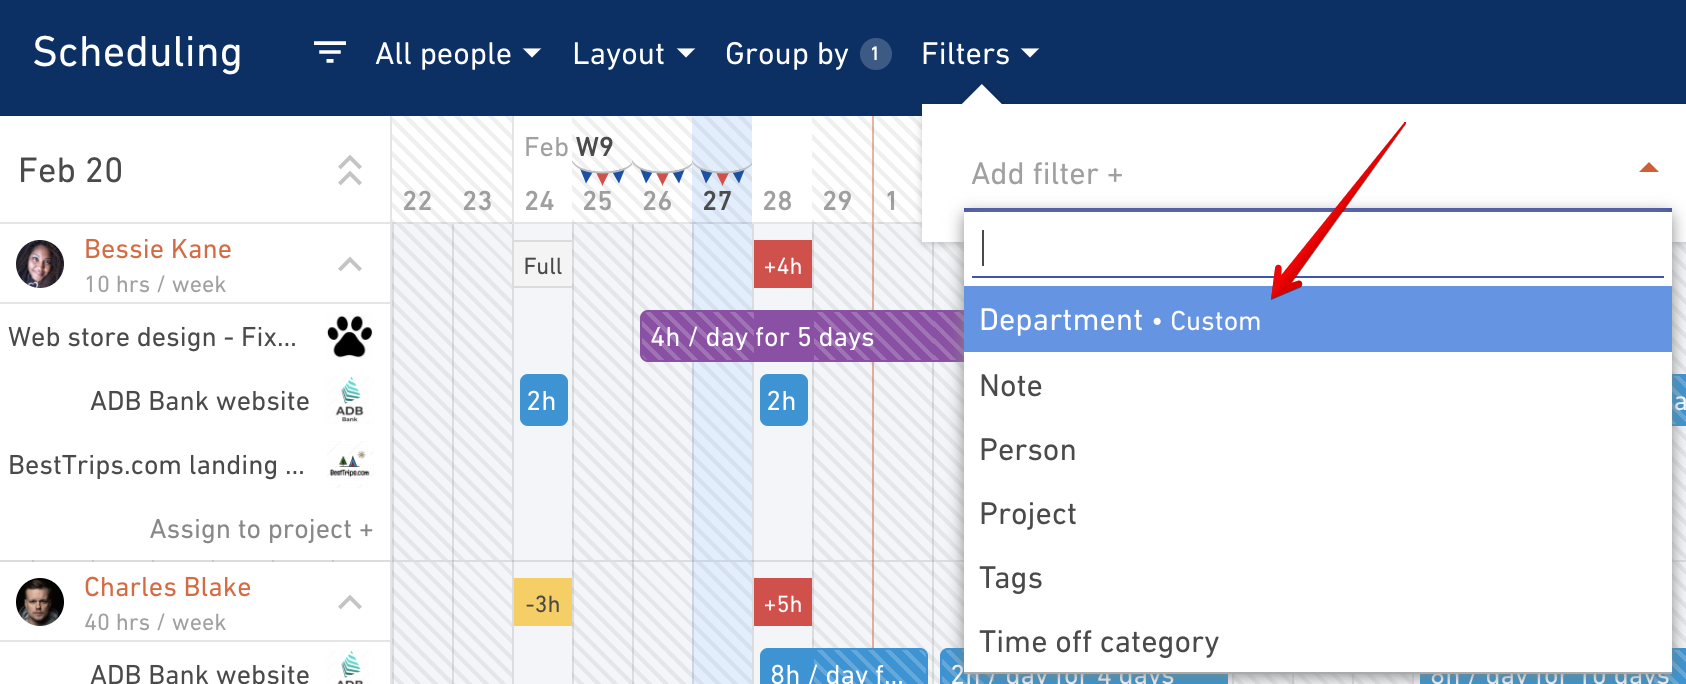This screenshot has width=1686, height=684.
Task: Choose Note filter option
Action: pyautogui.click(x=1318, y=386)
